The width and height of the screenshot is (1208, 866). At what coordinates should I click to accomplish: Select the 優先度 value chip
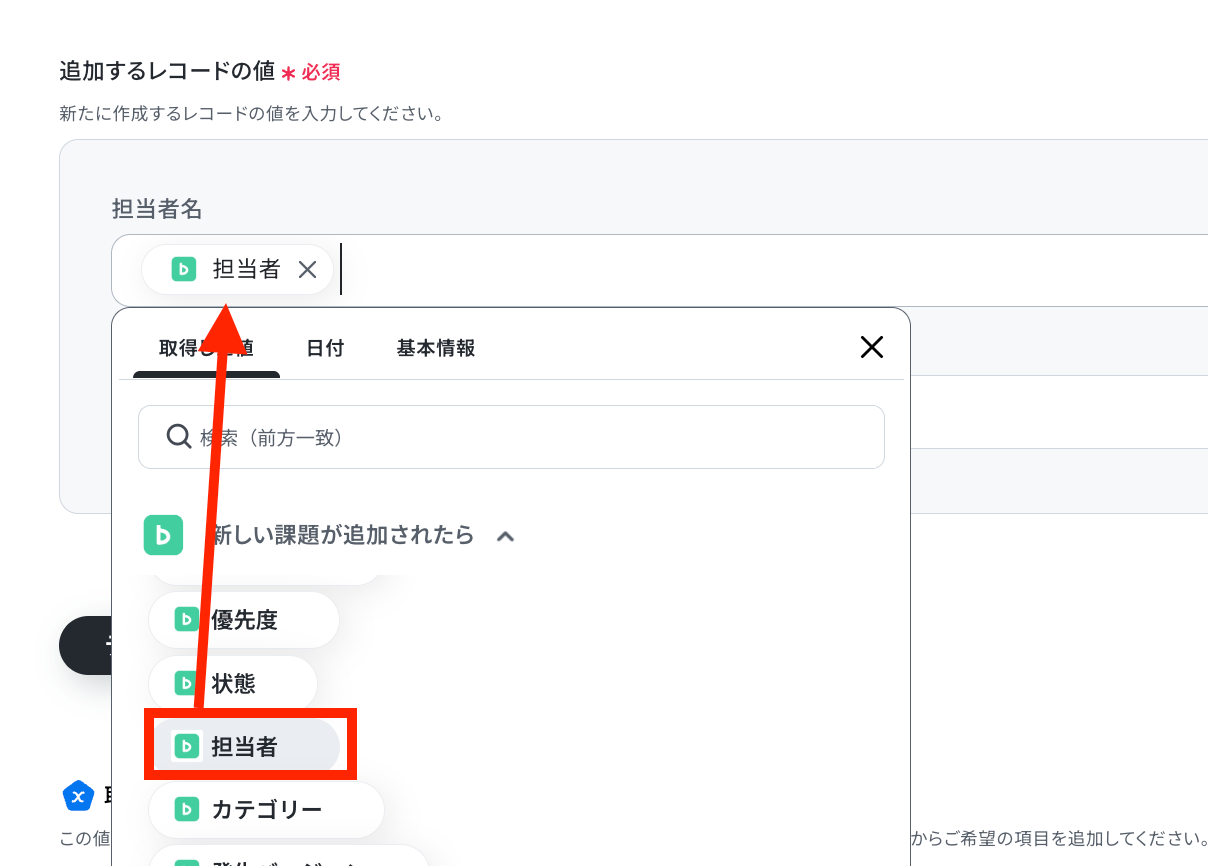(x=244, y=620)
